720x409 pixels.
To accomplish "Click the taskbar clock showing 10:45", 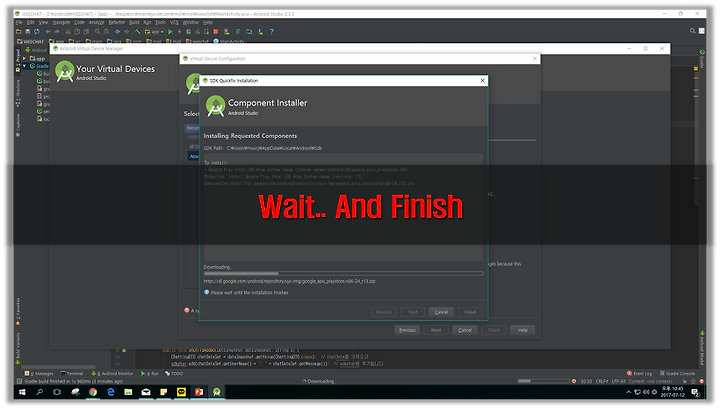I will pyautogui.click(x=672, y=392).
